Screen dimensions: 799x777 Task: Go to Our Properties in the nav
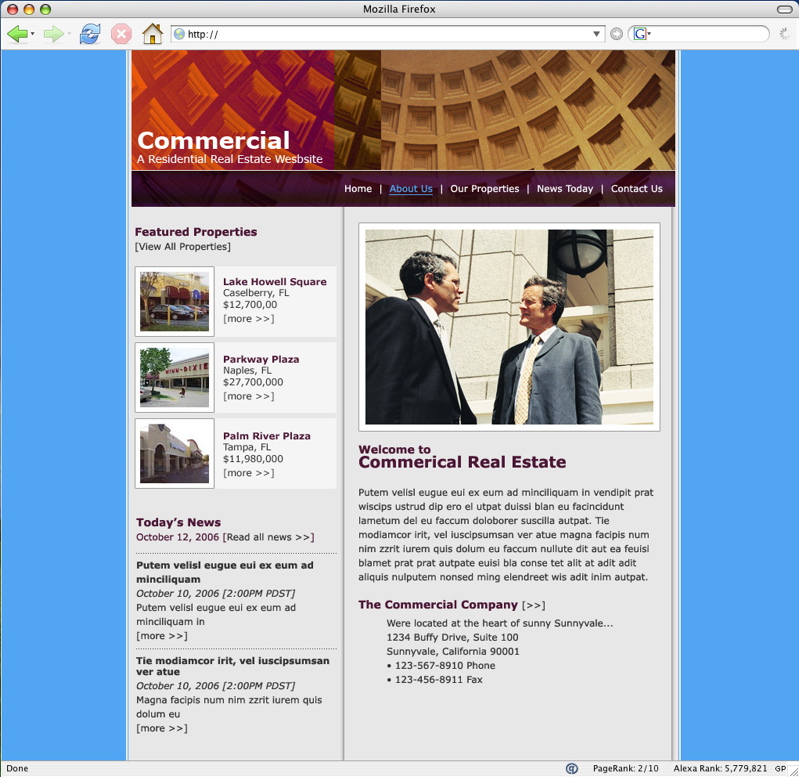(484, 189)
